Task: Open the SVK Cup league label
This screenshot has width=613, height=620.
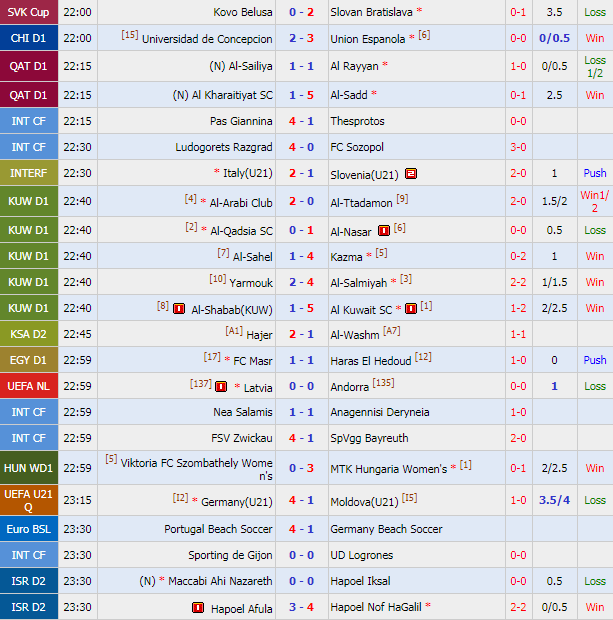Action: [x=29, y=12]
